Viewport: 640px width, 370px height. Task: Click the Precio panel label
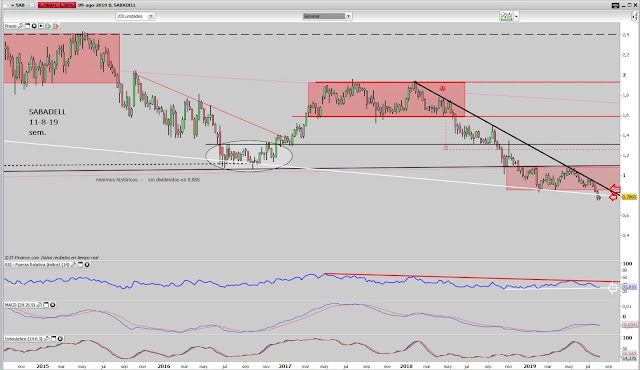(11, 26)
